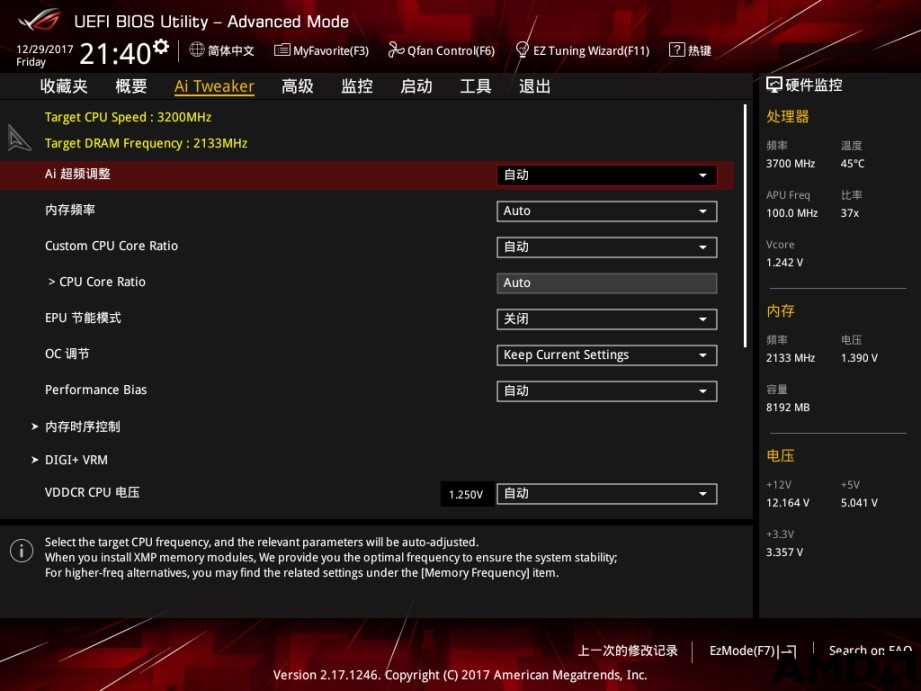Select the 内存频率 row label

tap(70, 210)
